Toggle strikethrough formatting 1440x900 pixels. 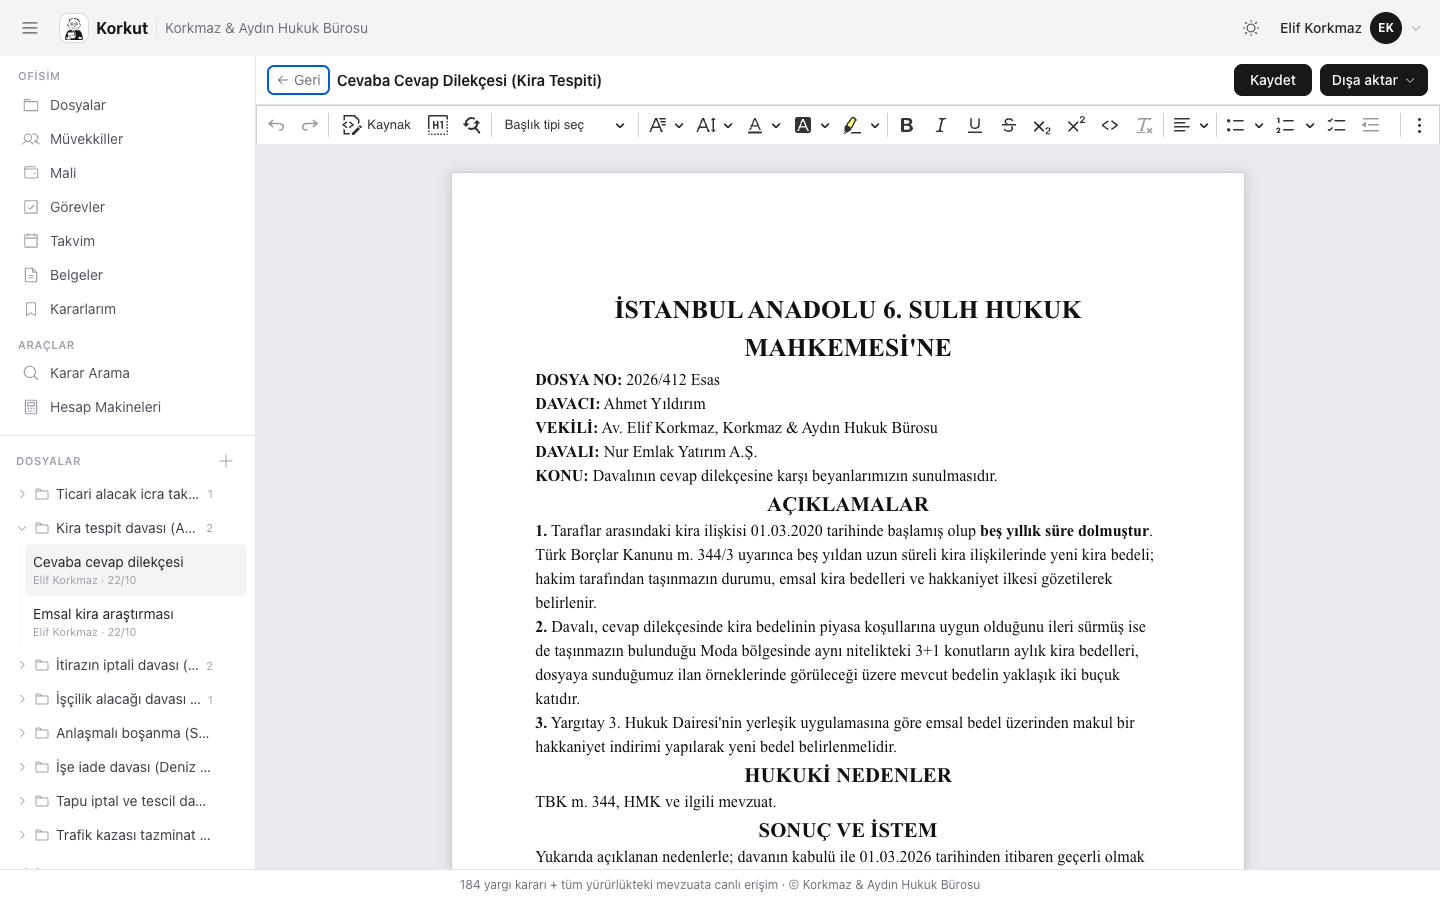pyautogui.click(x=1009, y=125)
